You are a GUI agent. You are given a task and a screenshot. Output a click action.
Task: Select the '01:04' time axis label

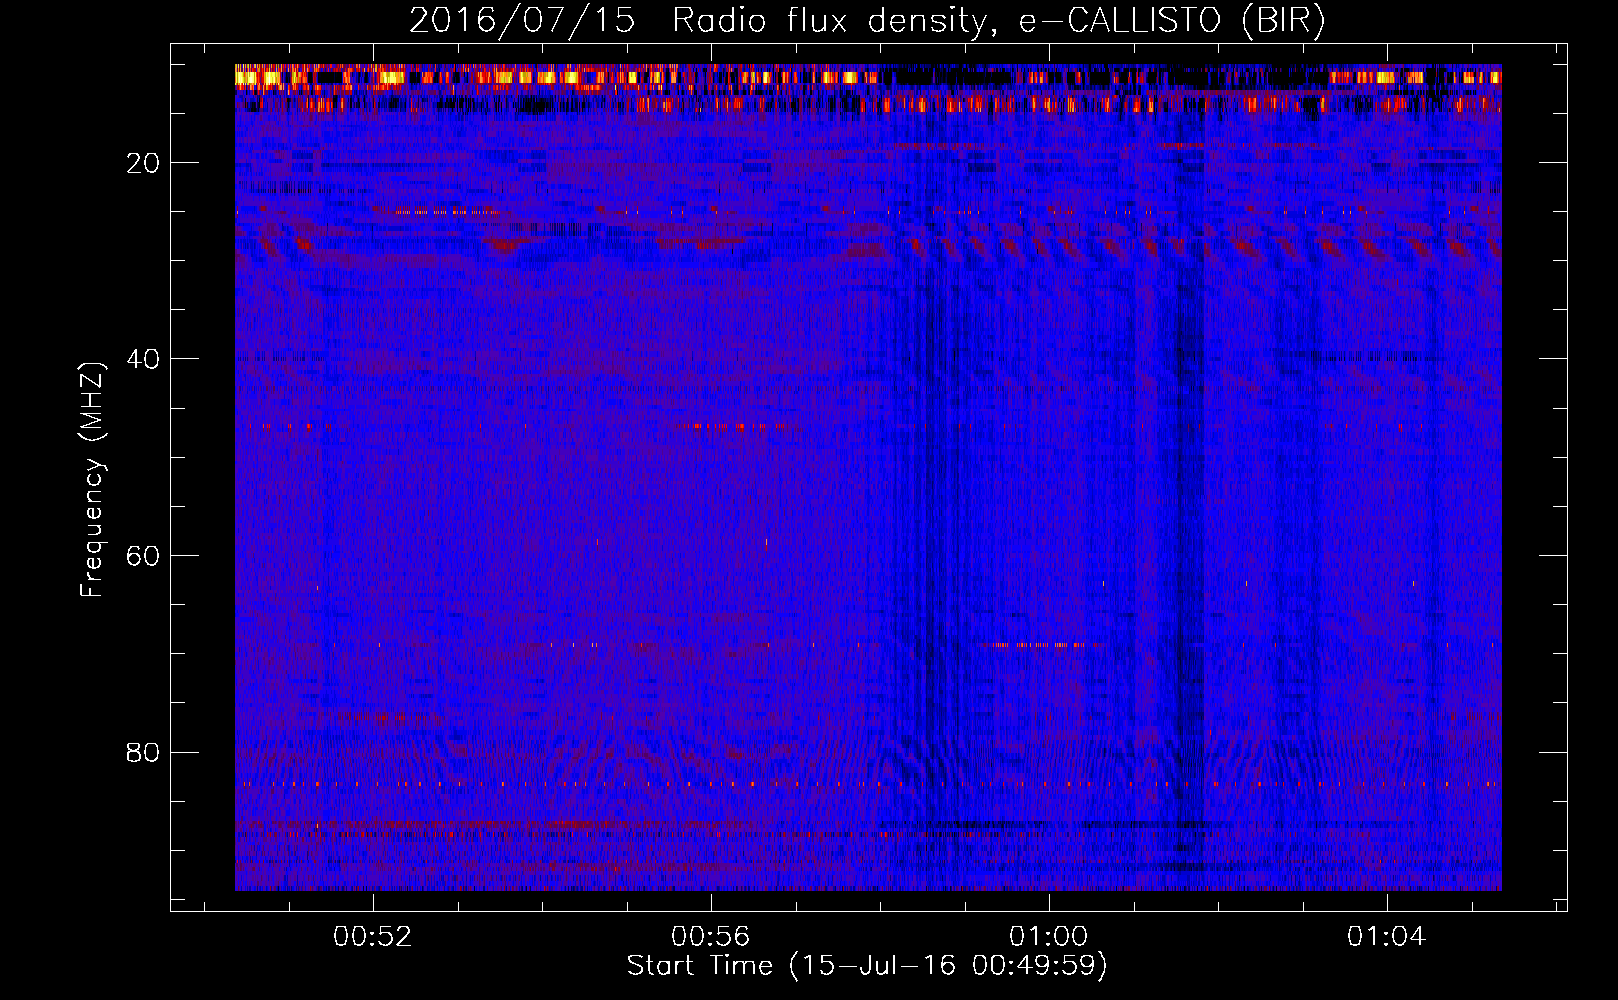click(x=1386, y=937)
